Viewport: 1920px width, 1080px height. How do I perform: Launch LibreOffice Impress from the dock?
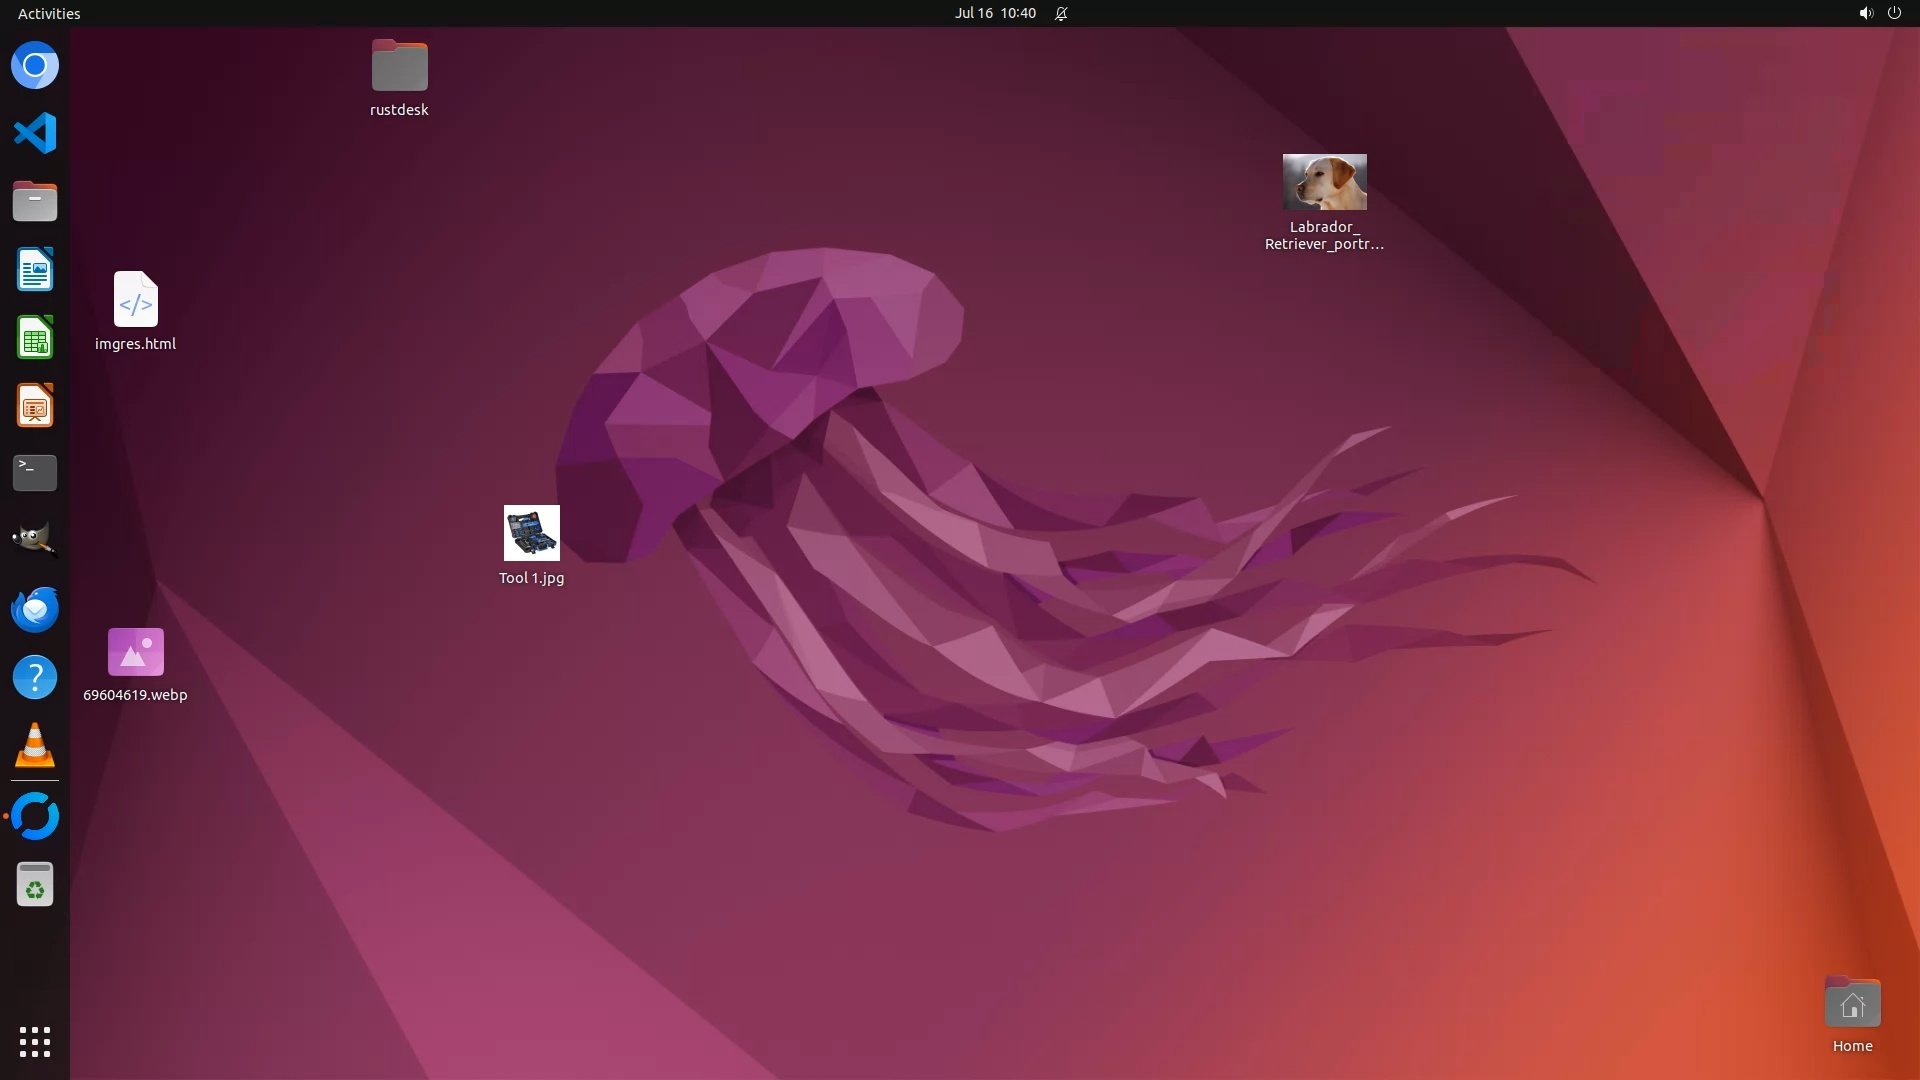pos(35,405)
